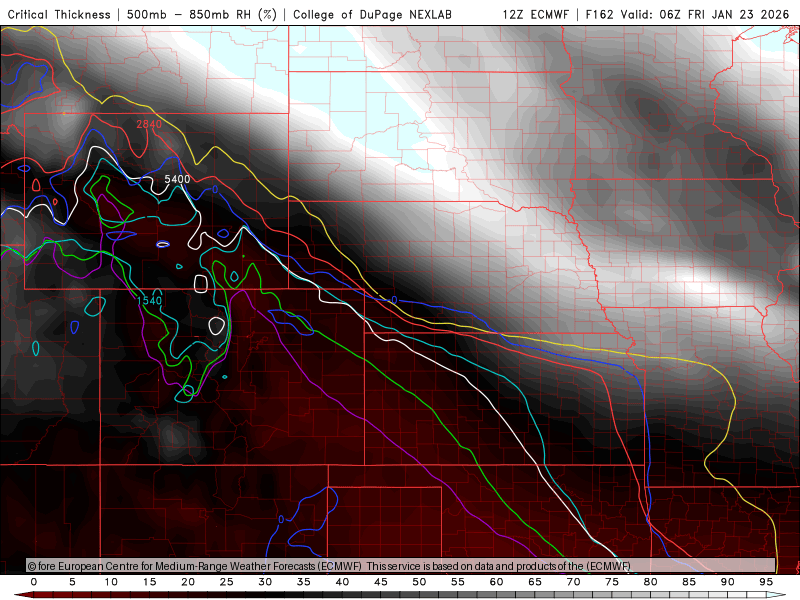Click the '40' value on the color scale
This screenshot has width=800, height=600.
point(342,582)
